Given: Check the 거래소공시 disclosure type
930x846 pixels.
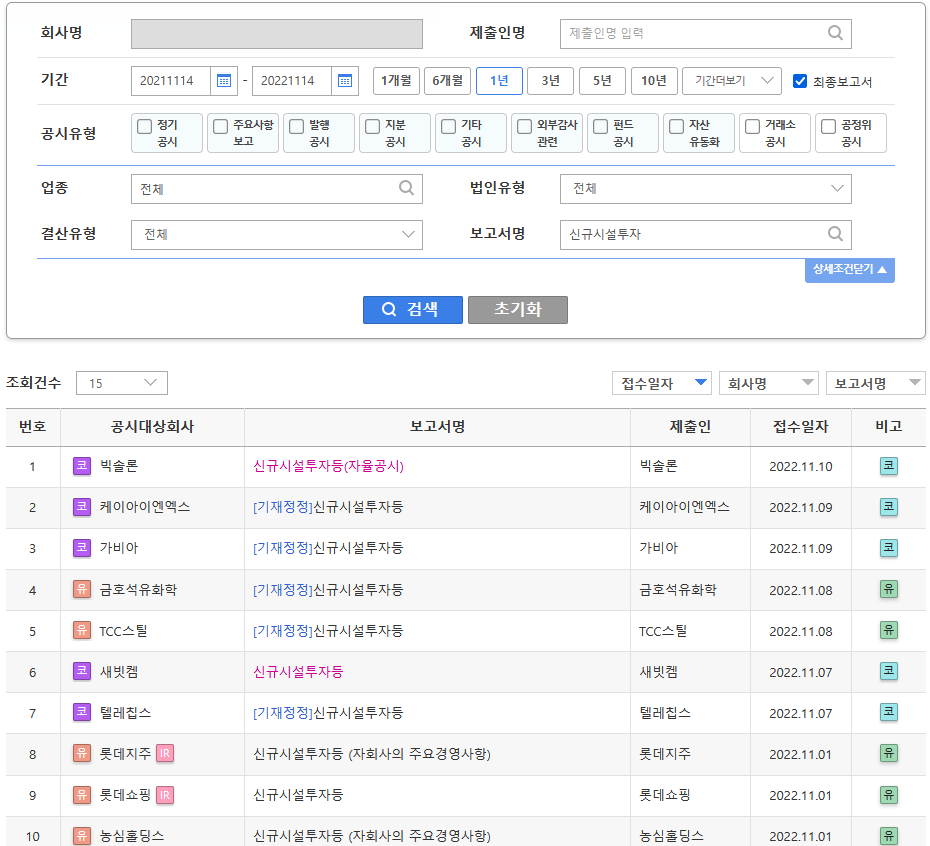Looking at the screenshot, I should [752, 126].
